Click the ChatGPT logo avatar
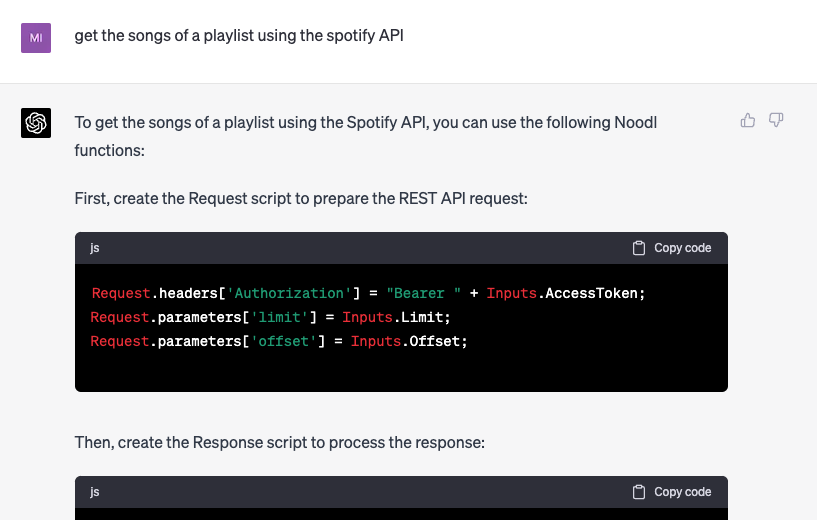The image size is (817, 520). pyautogui.click(x=36, y=123)
